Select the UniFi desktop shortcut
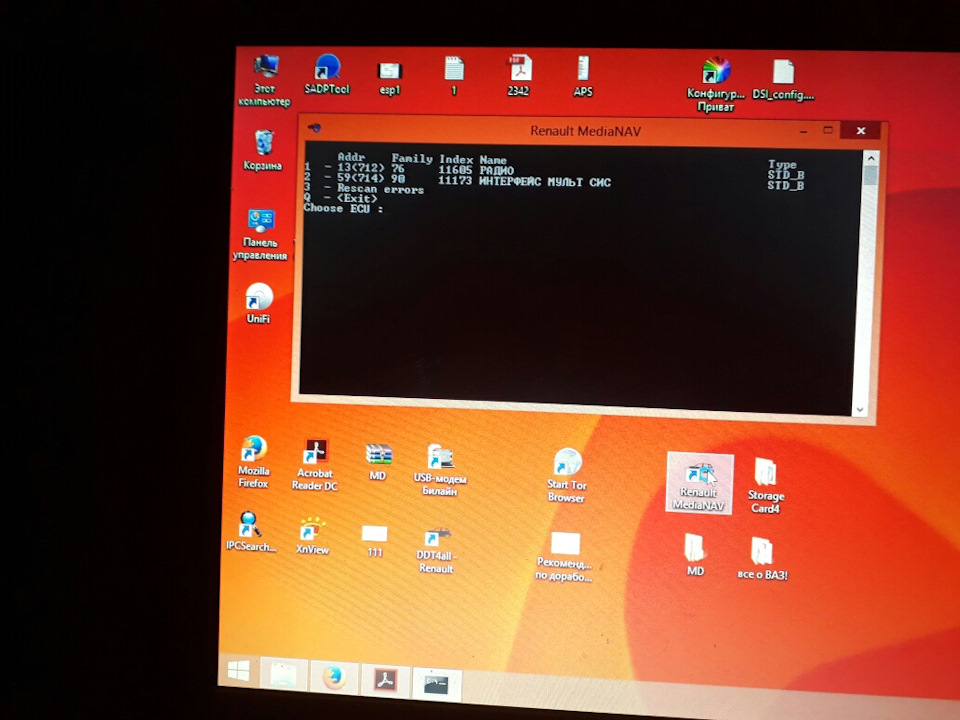This screenshot has height=720, width=960. (x=258, y=299)
